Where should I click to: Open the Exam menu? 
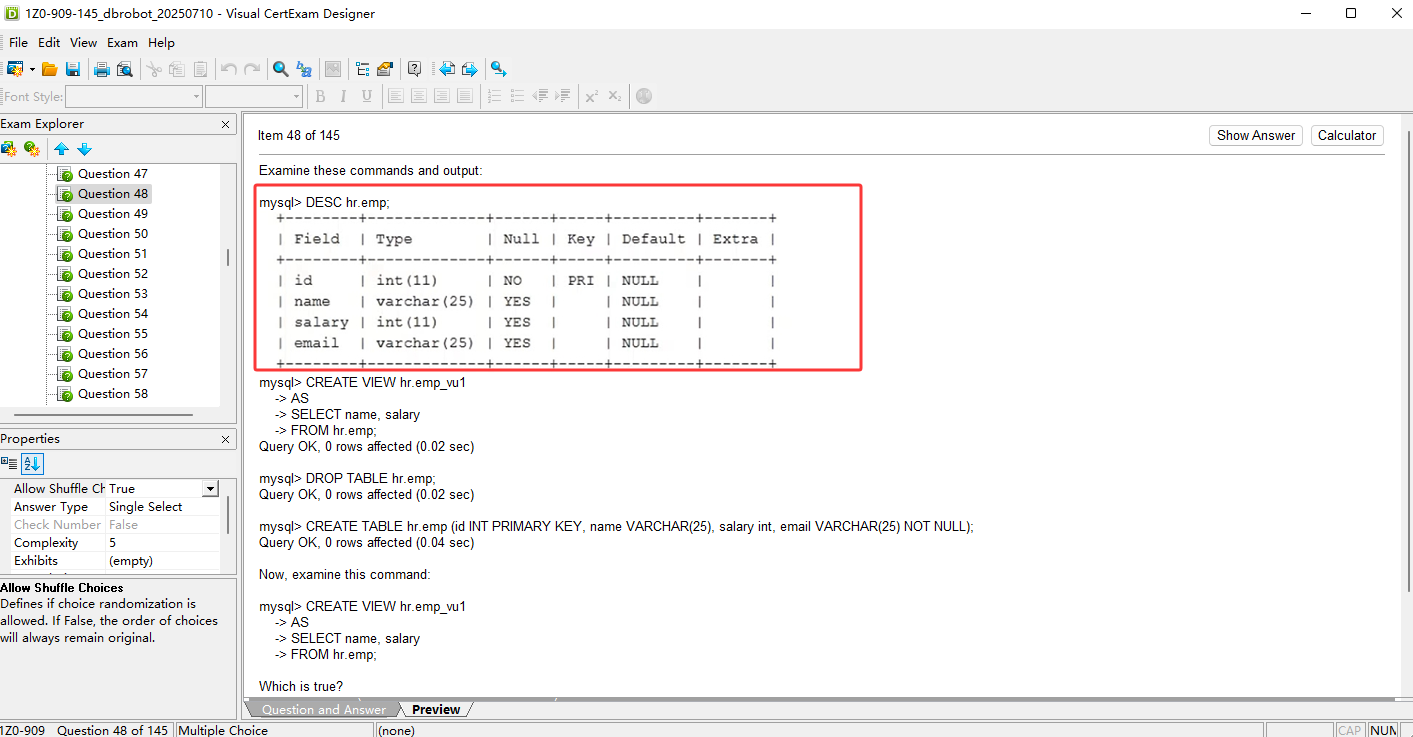point(122,42)
